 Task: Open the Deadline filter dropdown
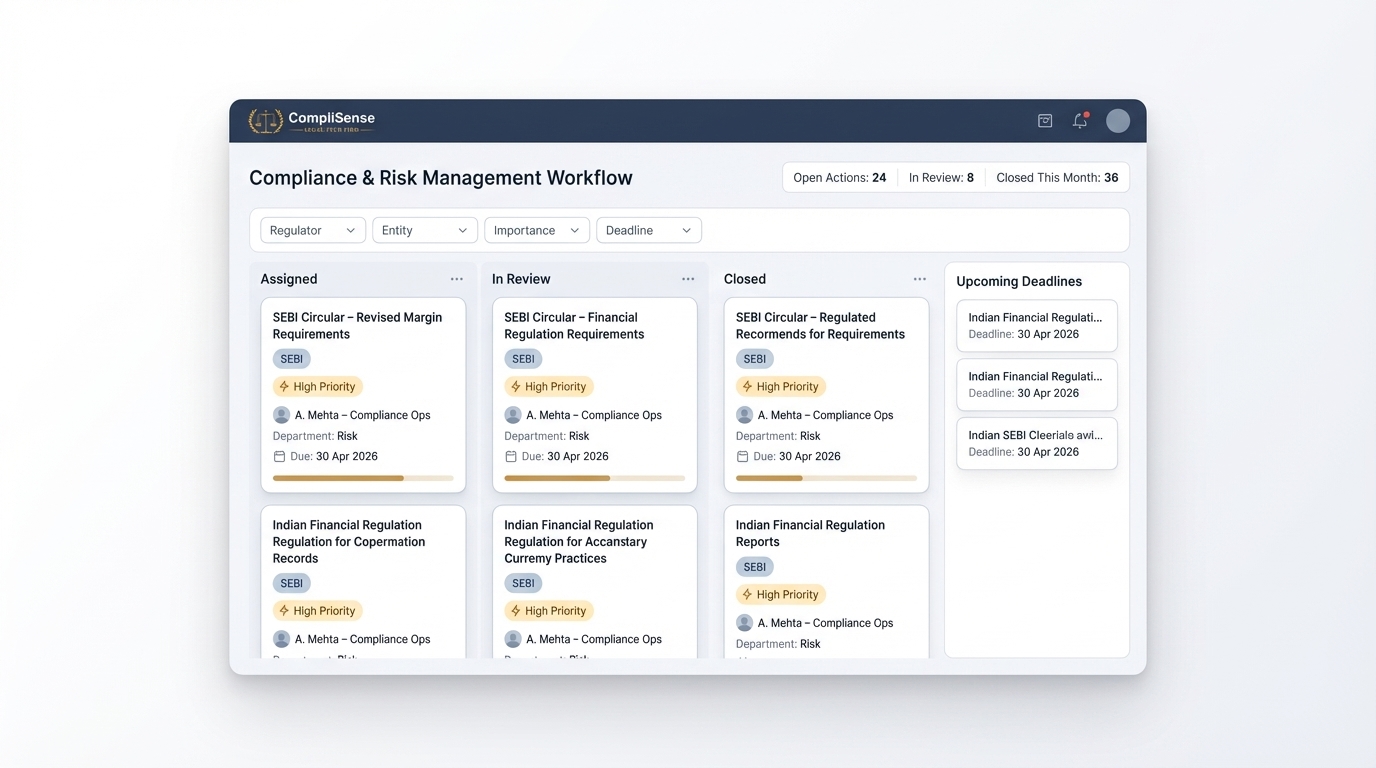coord(649,230)
